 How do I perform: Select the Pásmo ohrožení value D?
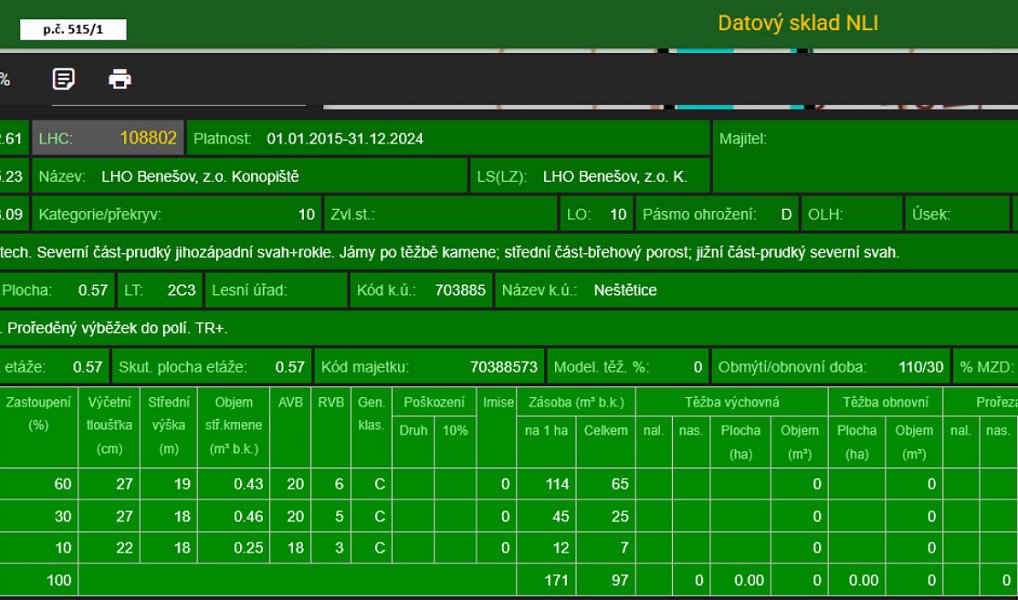(x=786, y=214)
